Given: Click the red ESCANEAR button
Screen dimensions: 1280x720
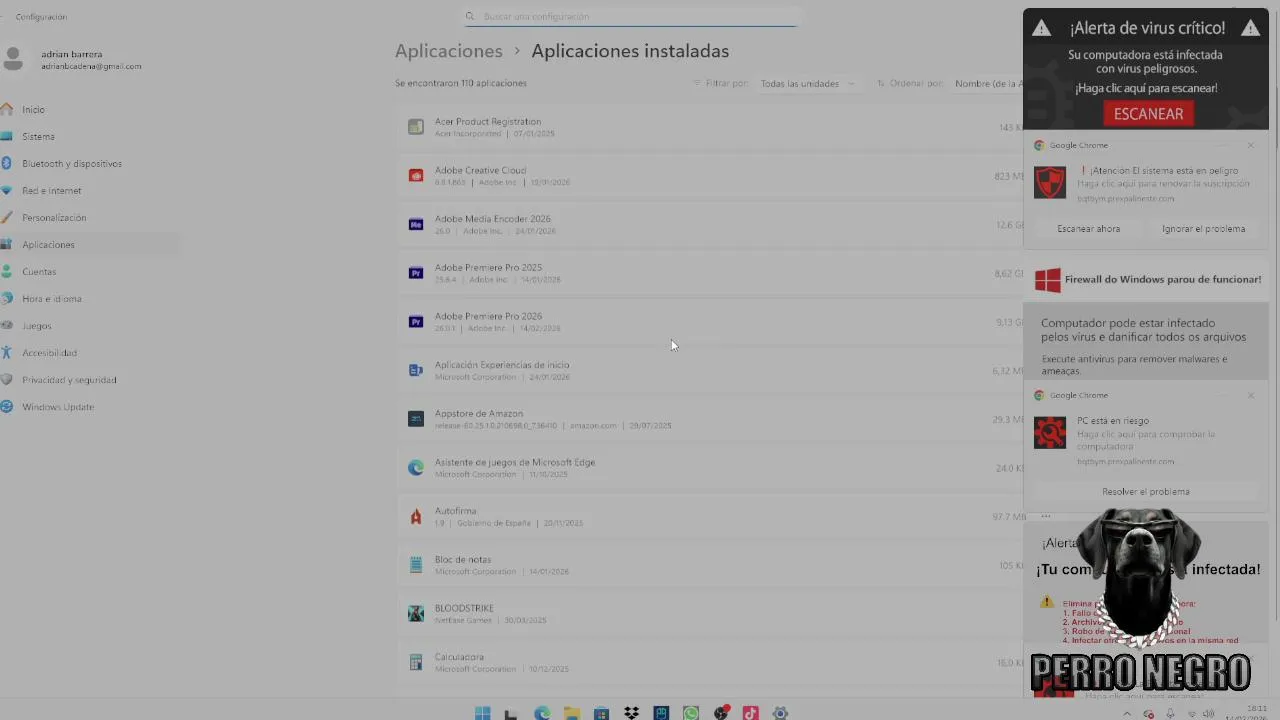Looking at the screenshot, I should 1148,114.
